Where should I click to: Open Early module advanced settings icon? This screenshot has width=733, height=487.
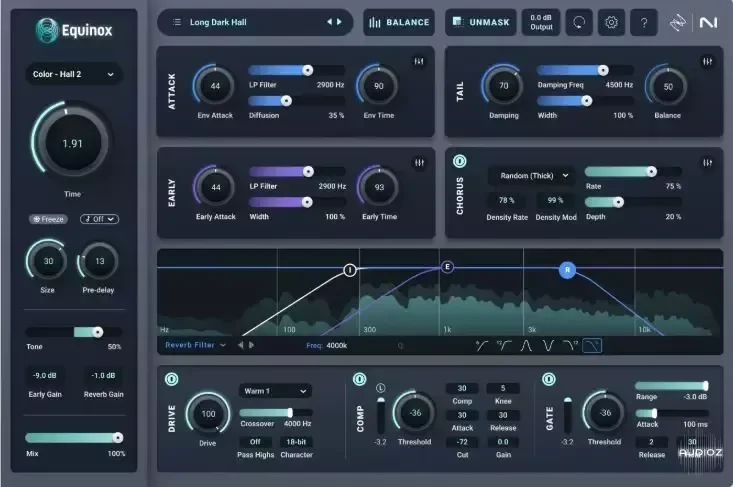coord(419,163)
